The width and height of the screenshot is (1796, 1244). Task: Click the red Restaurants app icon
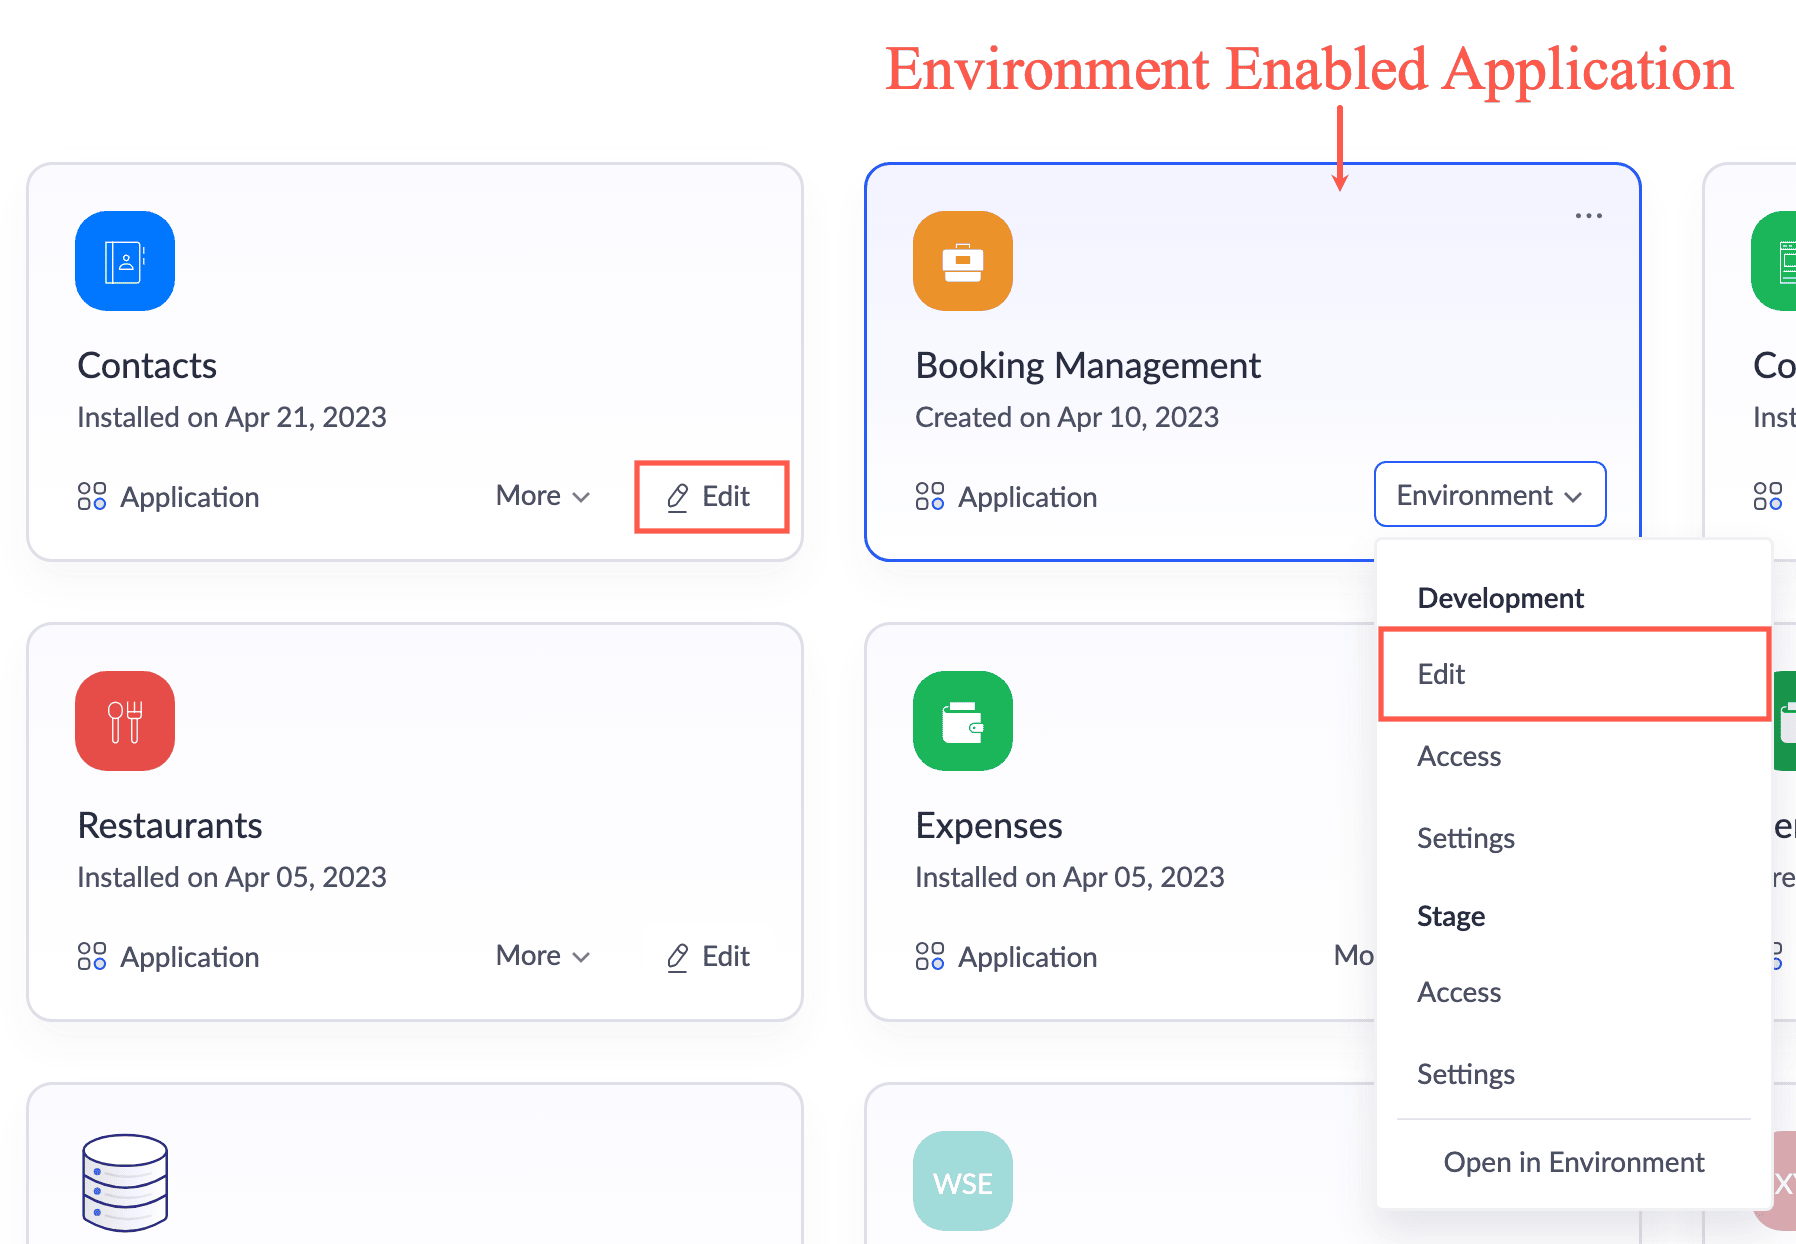coord(125,721)
